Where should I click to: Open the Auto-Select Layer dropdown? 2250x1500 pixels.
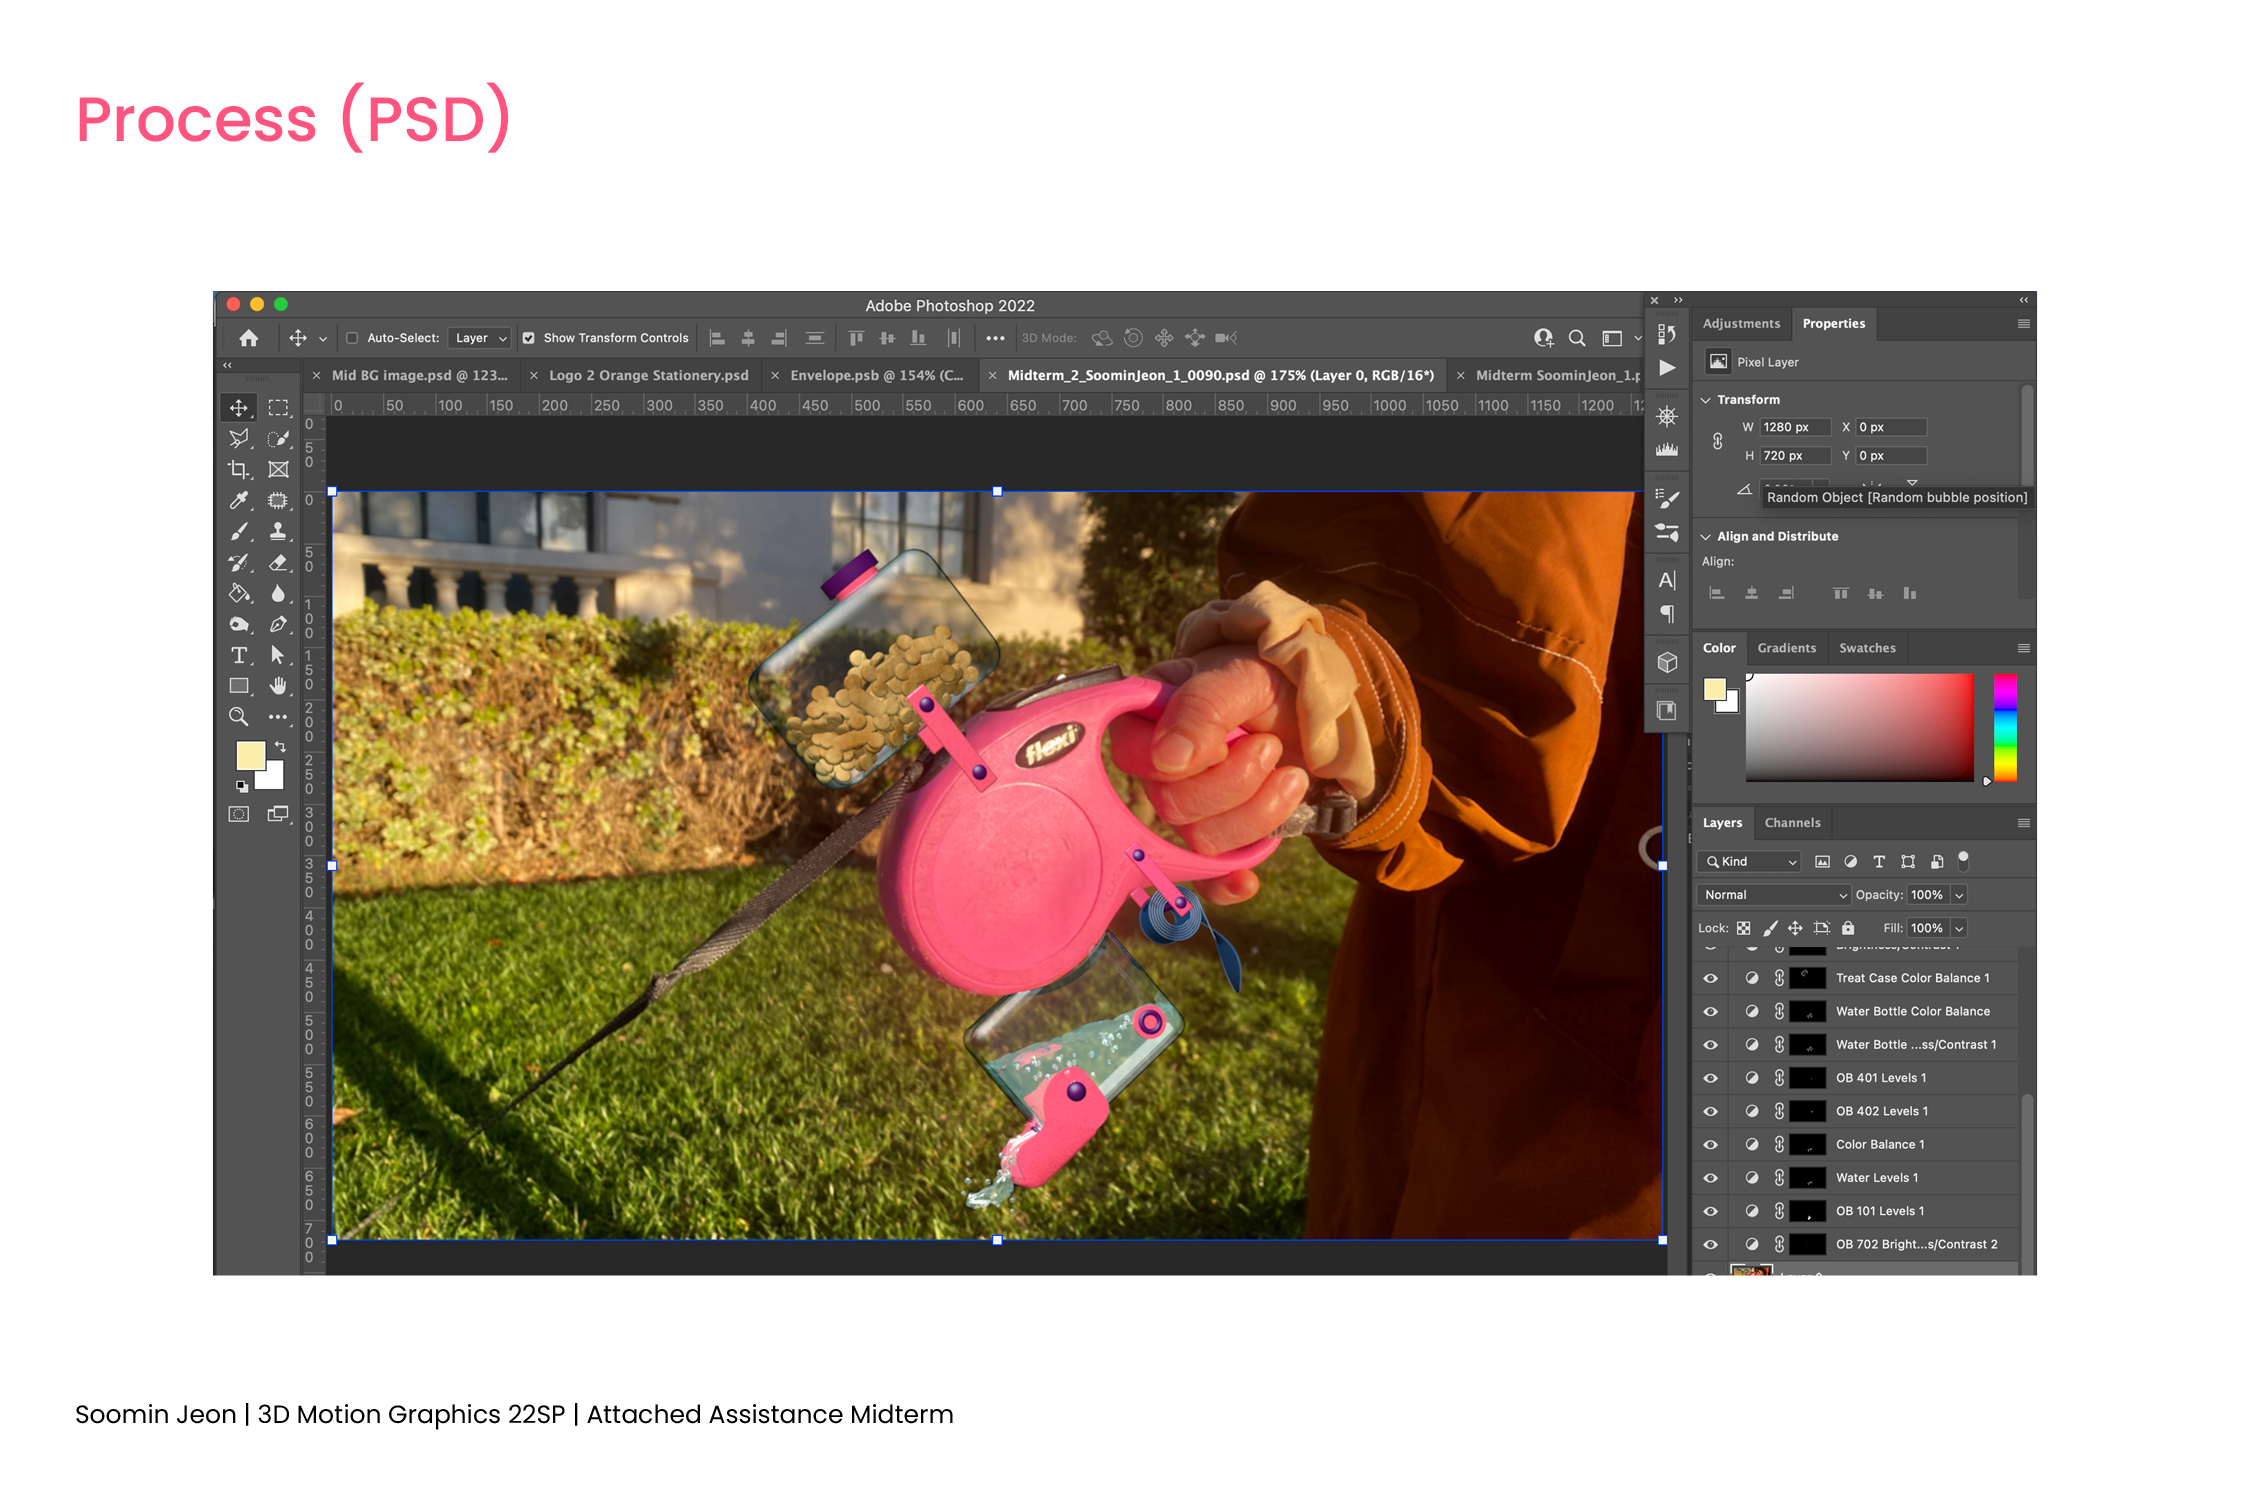(481, 338)
